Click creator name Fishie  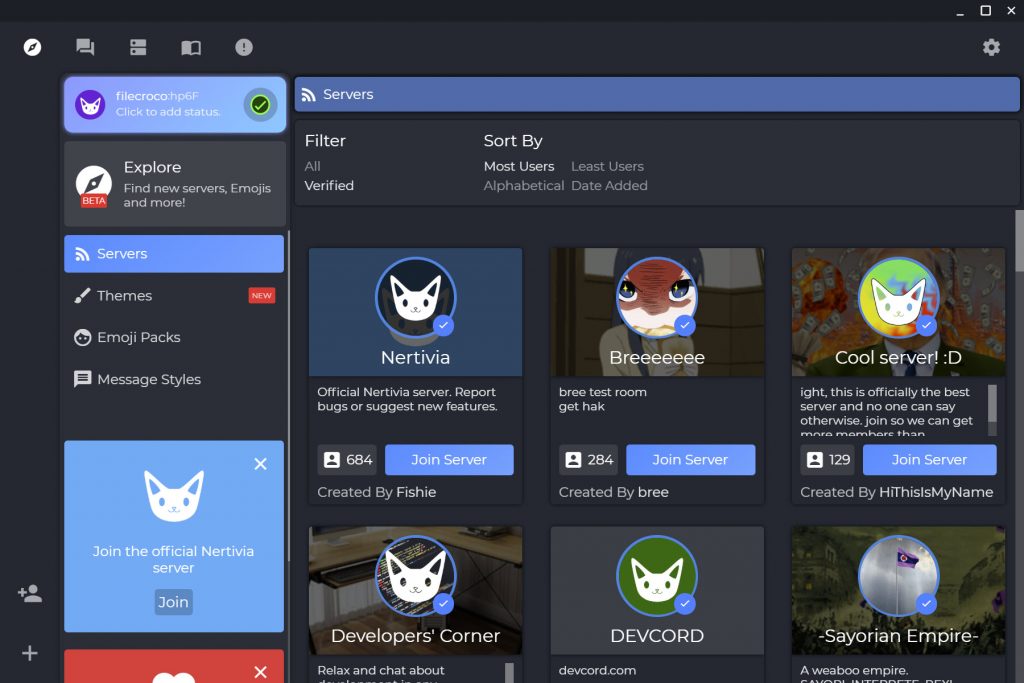(x=416, y=492)
